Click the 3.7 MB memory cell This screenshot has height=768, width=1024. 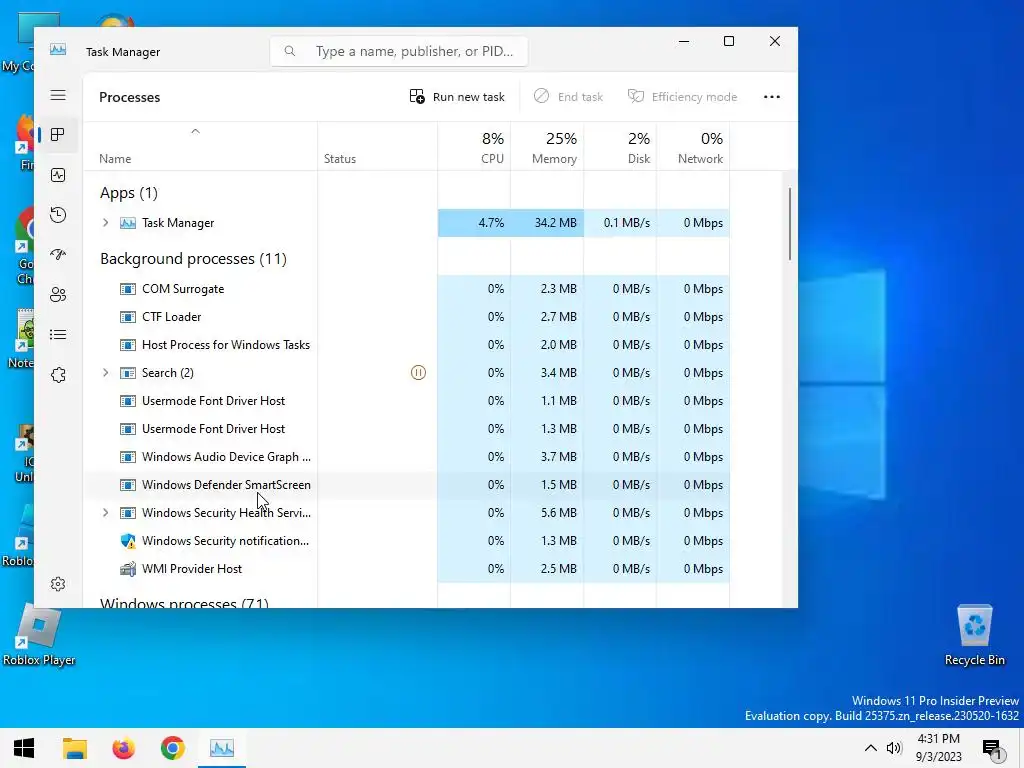pyautogui.click(x=547, y=456)
